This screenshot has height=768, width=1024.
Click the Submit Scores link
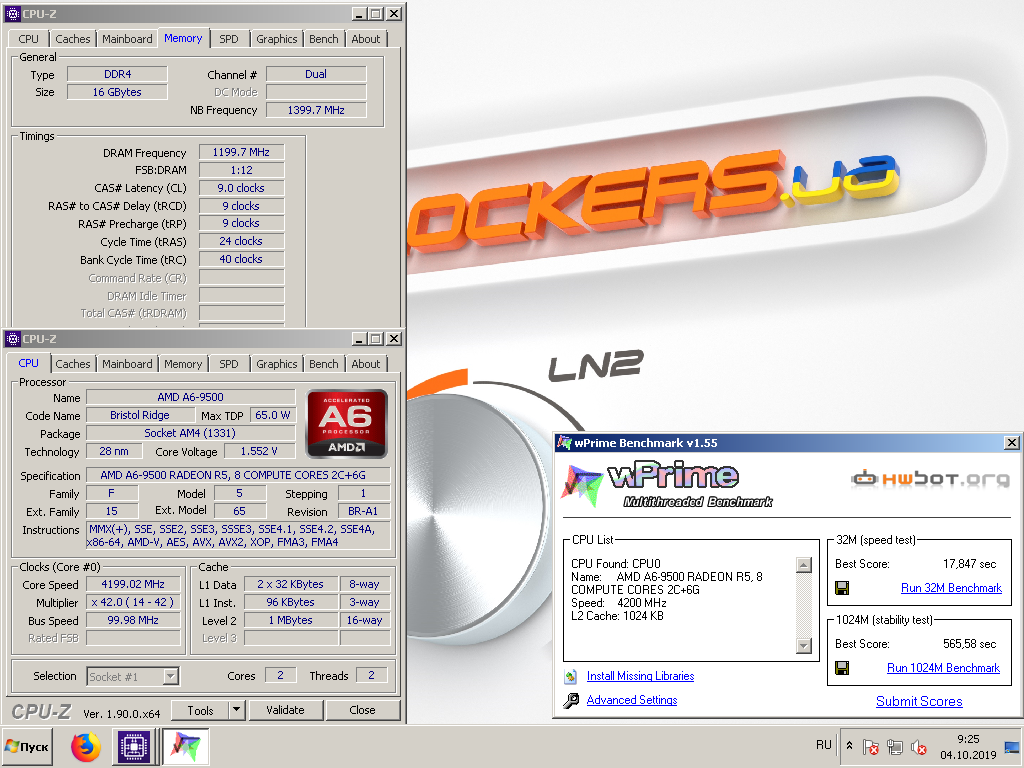(x=919, y=701)
